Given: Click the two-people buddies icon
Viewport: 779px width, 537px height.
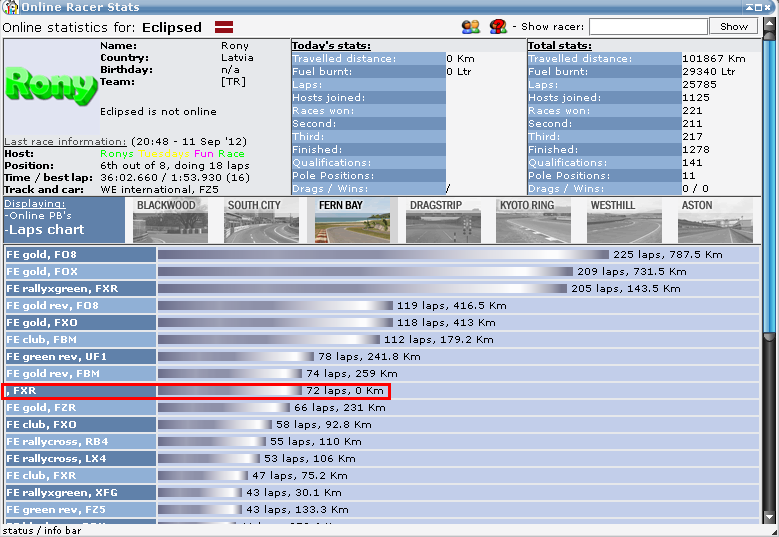Looking at the screenshot, I should tap(470, 27).
